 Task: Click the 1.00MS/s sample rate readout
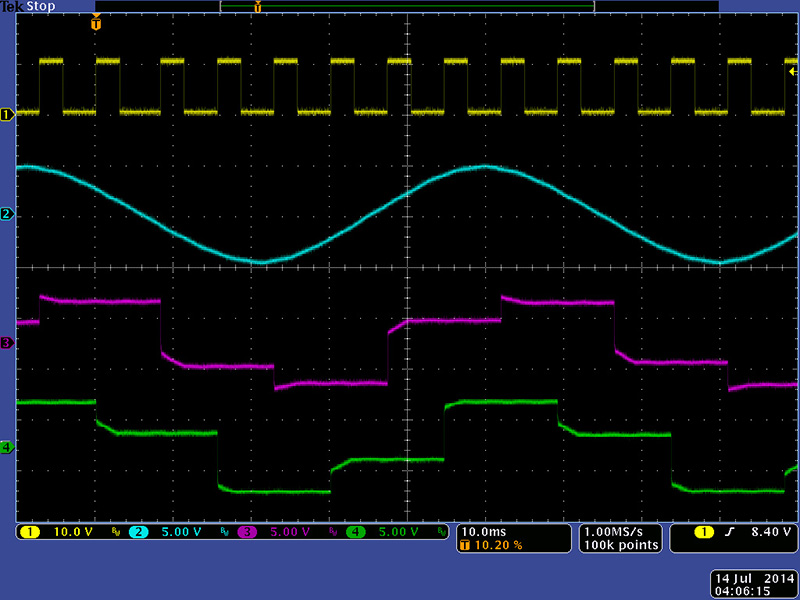coord(620,531)
